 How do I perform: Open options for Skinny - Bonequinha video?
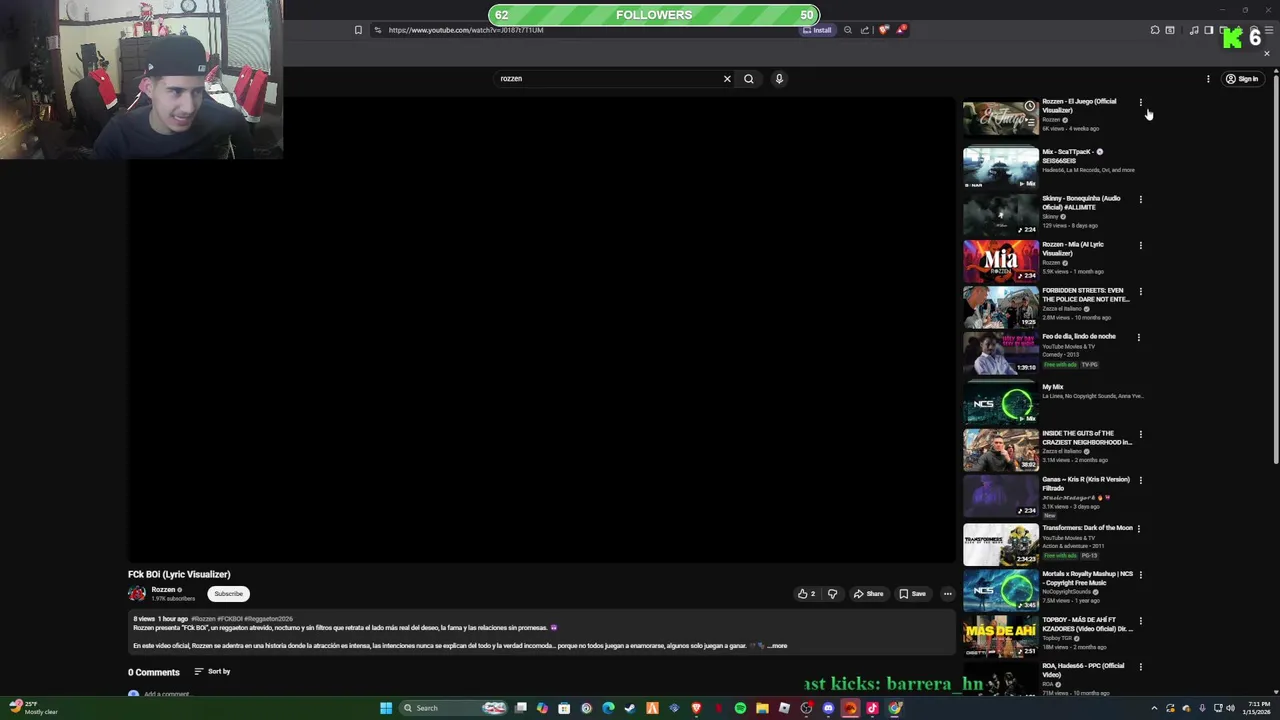click(x=1140, y=199)
